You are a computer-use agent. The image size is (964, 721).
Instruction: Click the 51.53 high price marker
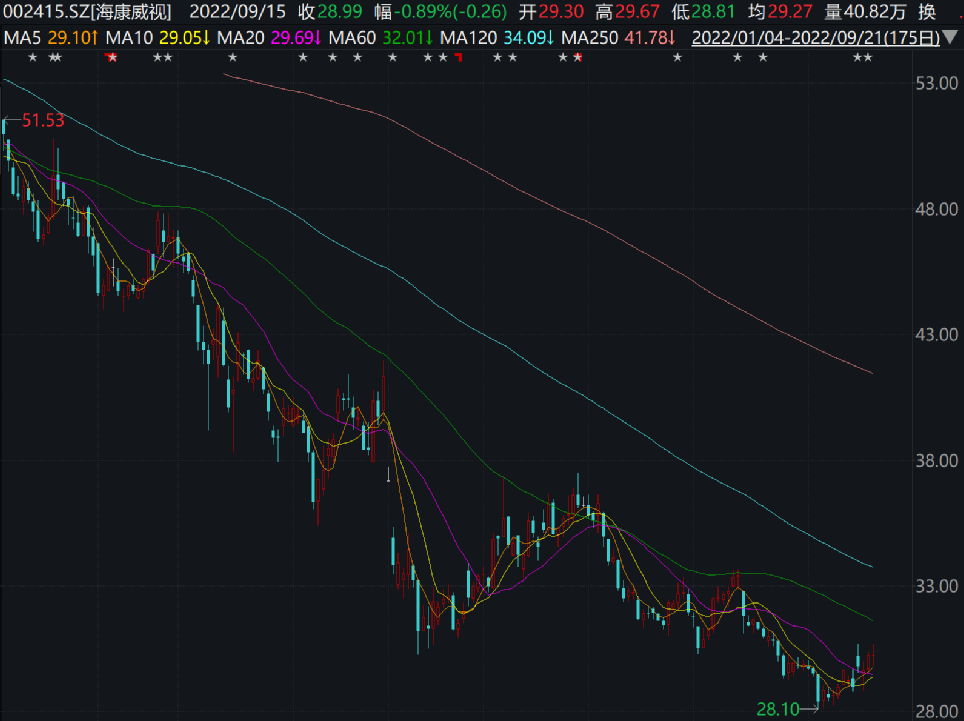pyautogui.click(x=42, y=120)
